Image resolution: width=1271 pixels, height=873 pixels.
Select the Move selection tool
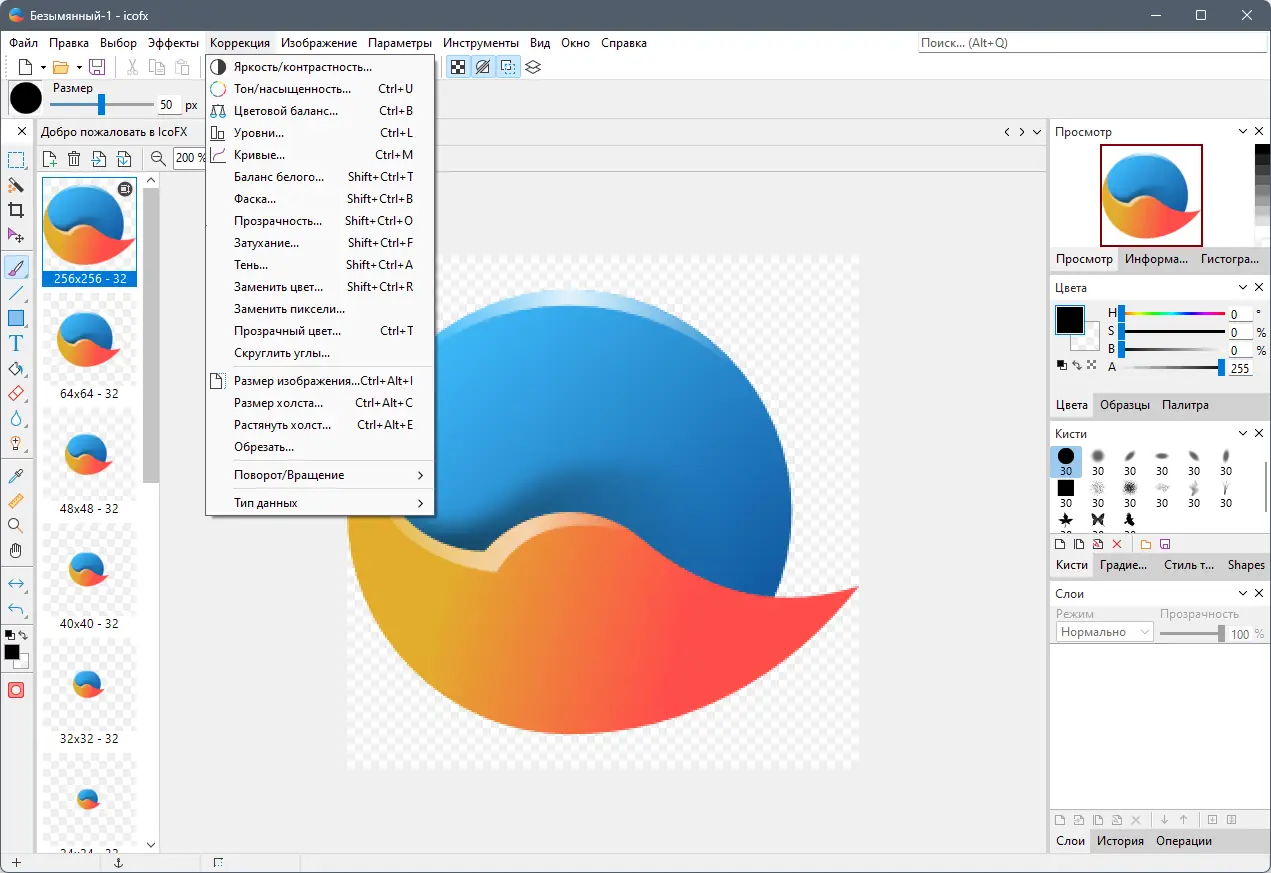16,235
